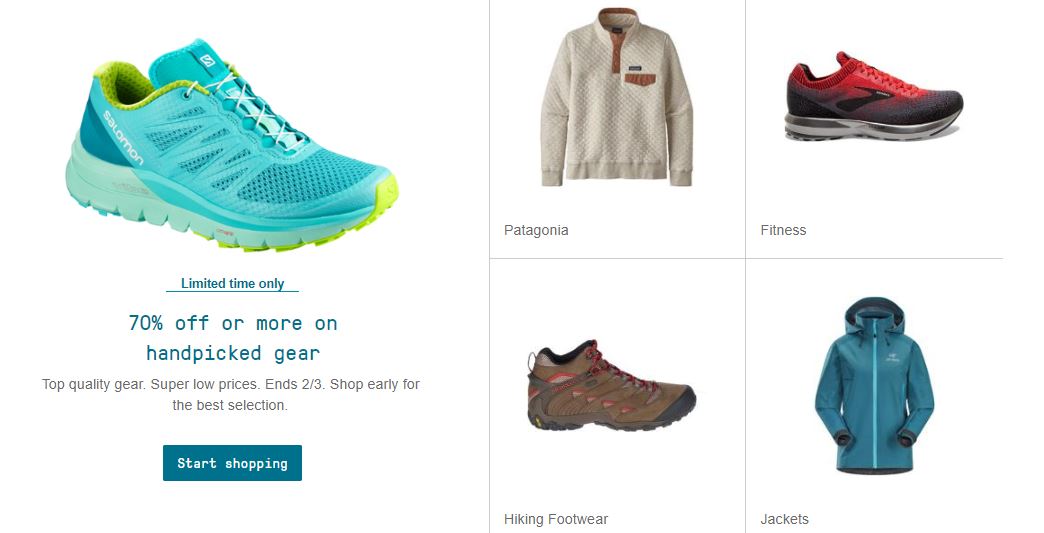Click the '70% off or more on' heading line
Viewport: 1044px width, 533px height.
[233, 323]
